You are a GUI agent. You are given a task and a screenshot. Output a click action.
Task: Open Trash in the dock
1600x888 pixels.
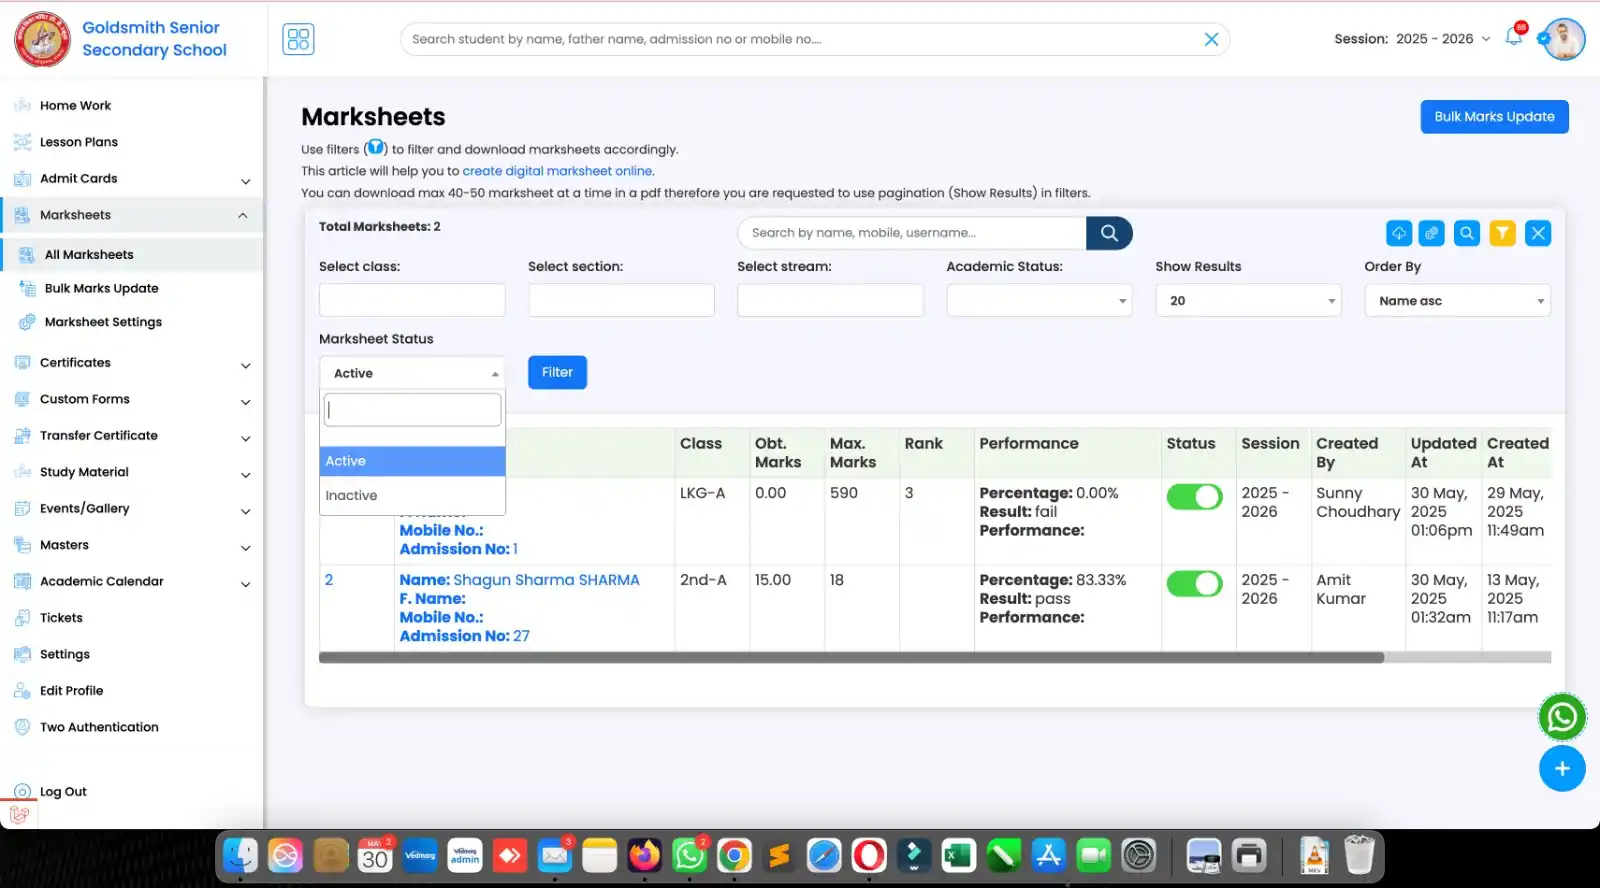click(x=1359, y=856)
